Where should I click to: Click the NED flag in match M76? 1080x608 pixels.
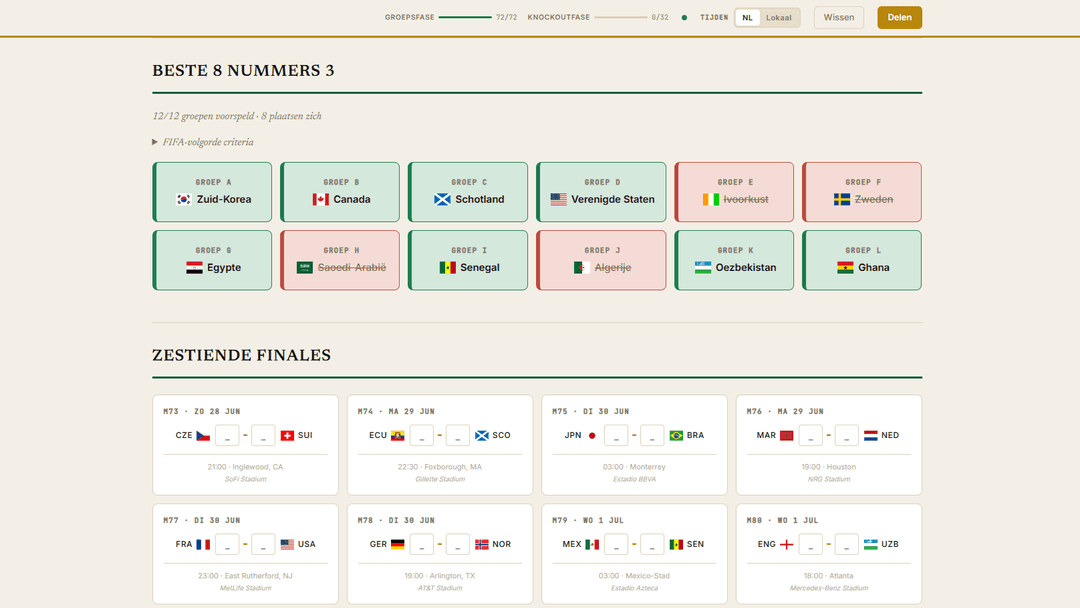tap(871, 436)
